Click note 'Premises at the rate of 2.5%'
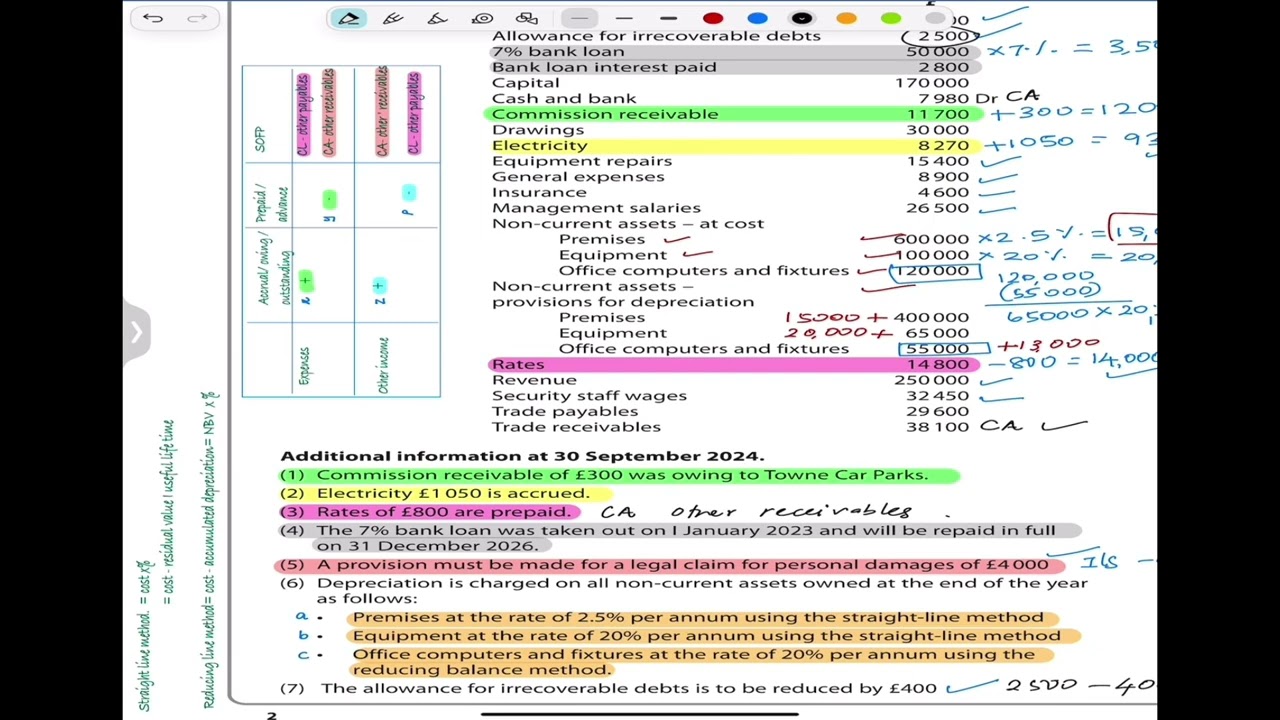Screen dimensions: 1280x720 (x=697, y=617)
